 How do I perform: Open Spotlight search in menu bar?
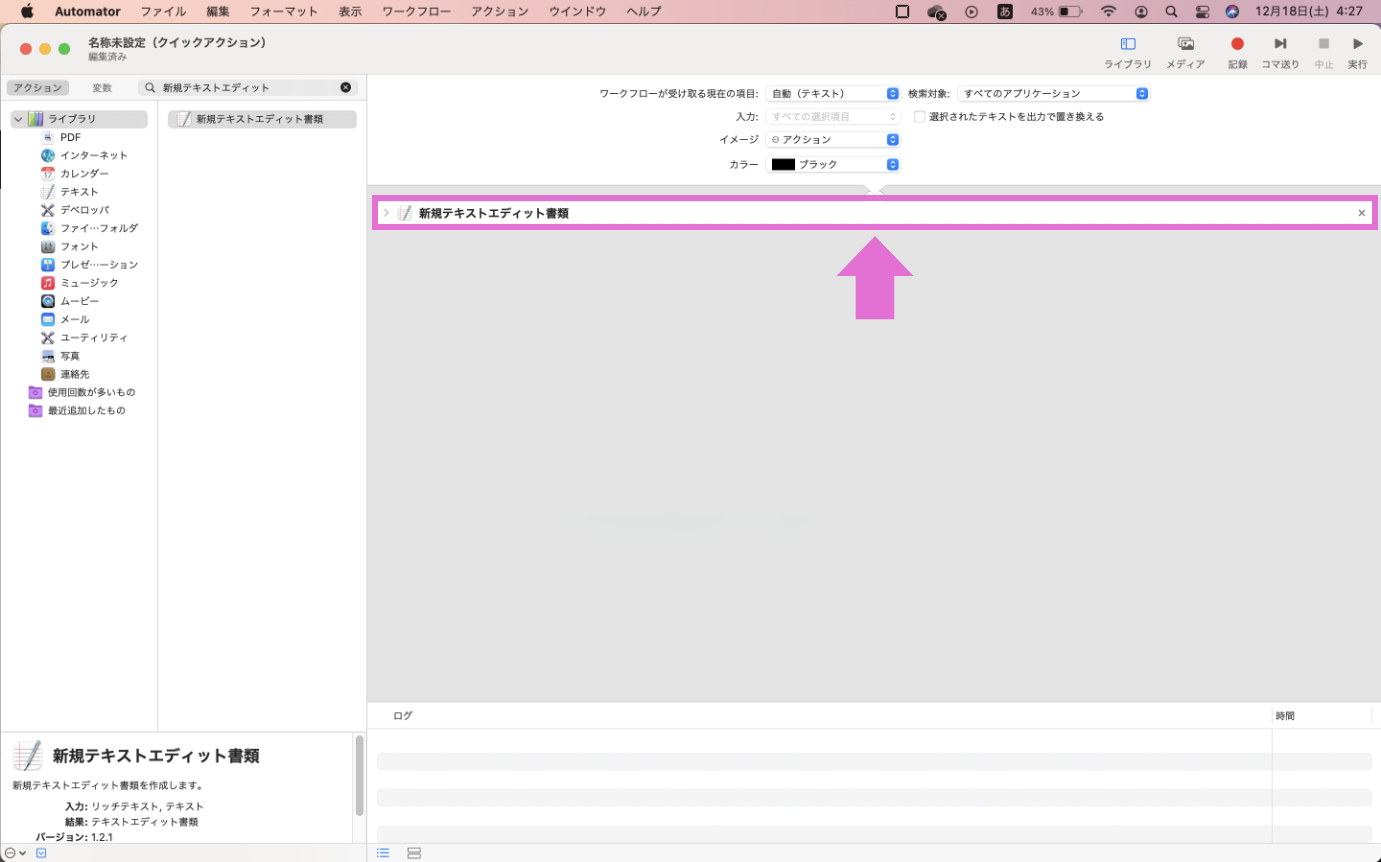[x=1171, y=12]
